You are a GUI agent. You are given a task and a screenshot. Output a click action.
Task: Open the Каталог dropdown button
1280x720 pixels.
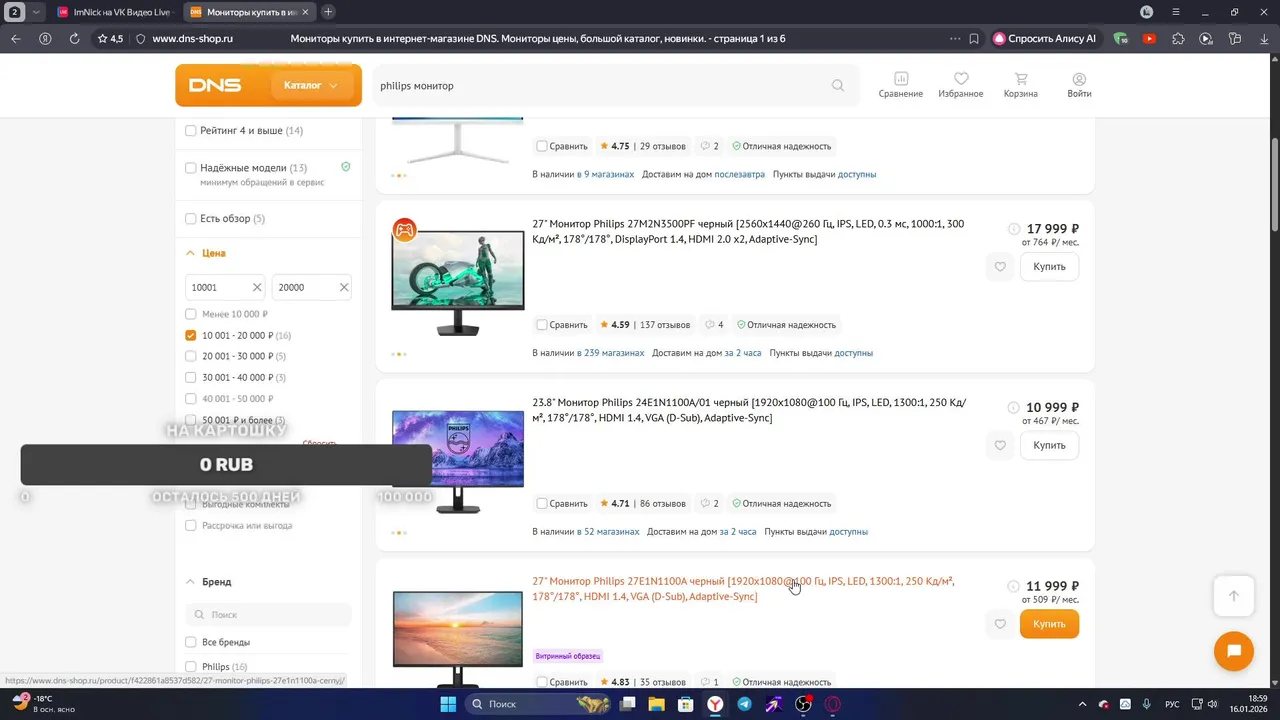(311, 85)
